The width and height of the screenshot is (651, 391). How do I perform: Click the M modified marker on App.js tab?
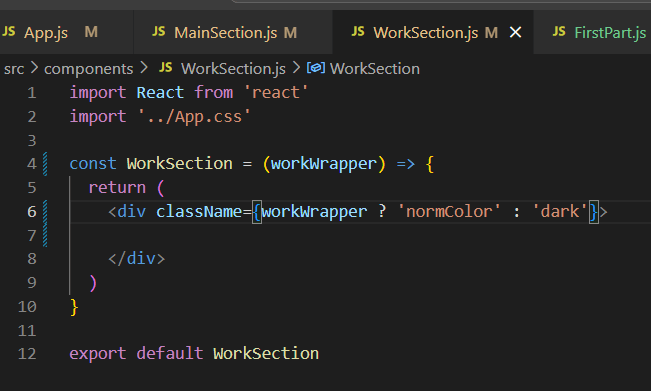[91, 32]
